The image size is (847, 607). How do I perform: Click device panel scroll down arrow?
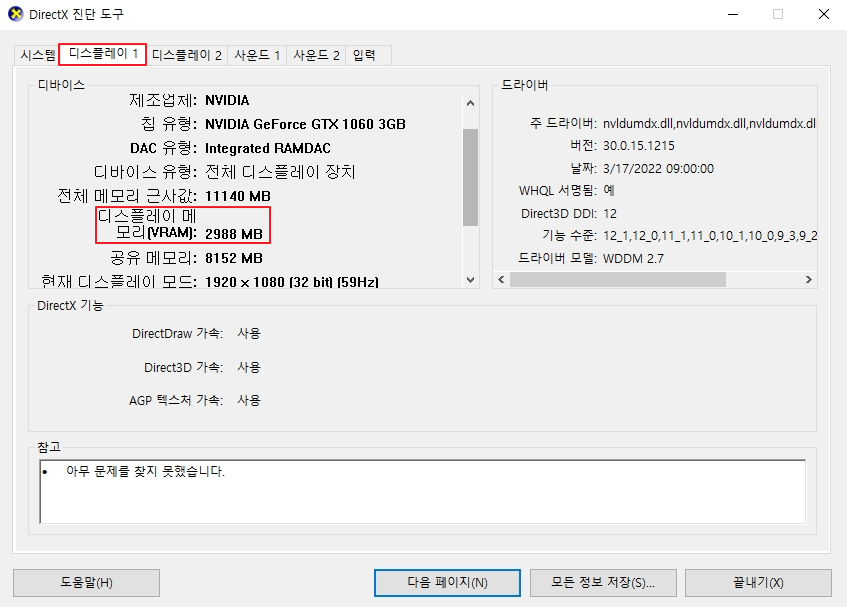pyautogui.click(x=470, y=280)
